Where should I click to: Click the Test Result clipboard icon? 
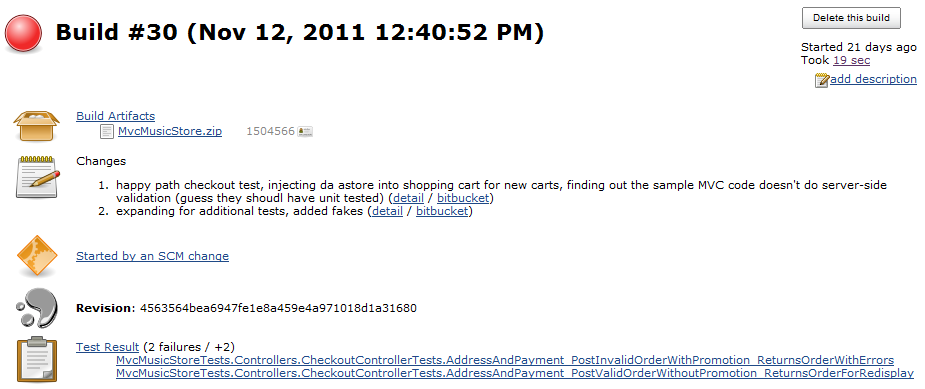click(x=37, y=359)
